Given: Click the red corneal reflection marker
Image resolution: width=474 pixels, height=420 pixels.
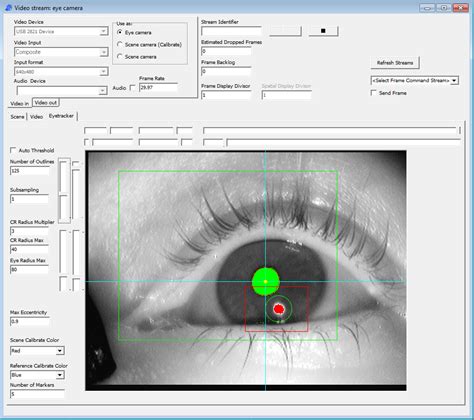Looking at the screenshot, I should 279,309.
